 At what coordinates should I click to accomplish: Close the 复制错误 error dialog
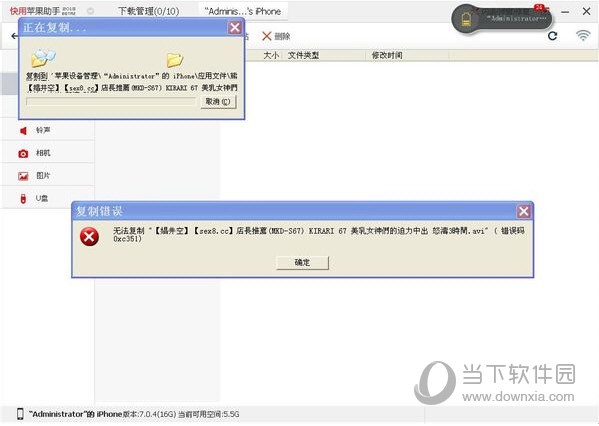tap(523, 211)
